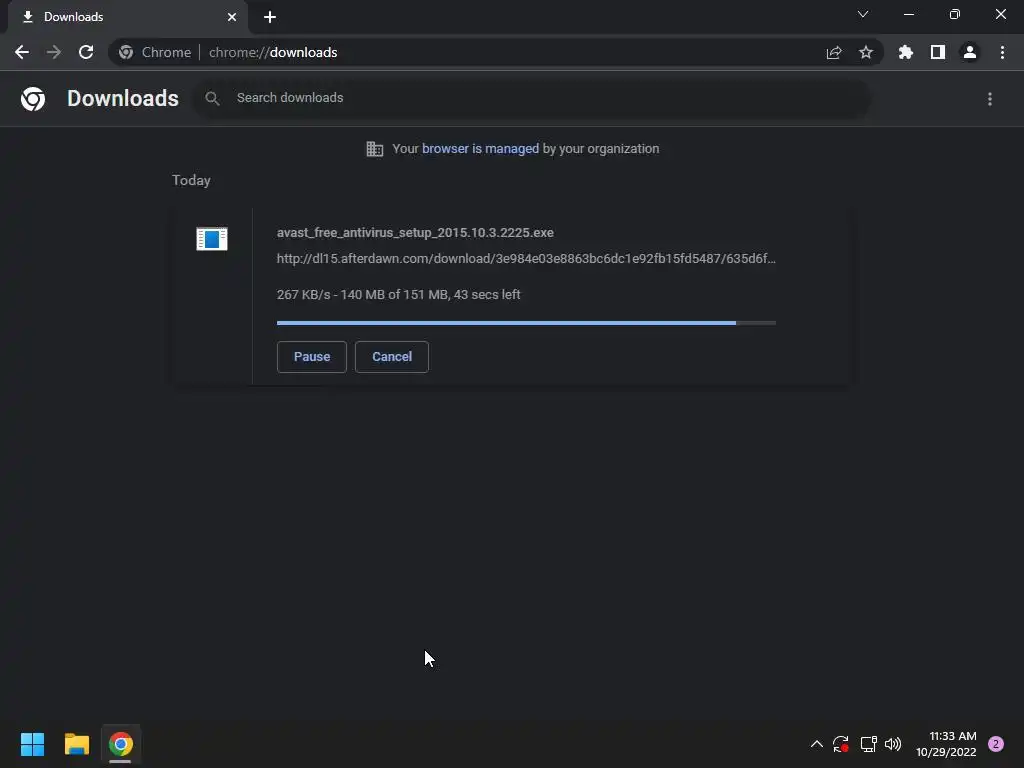Click the avast_free_antivirus_setup file name

click(x=415, y=233)
